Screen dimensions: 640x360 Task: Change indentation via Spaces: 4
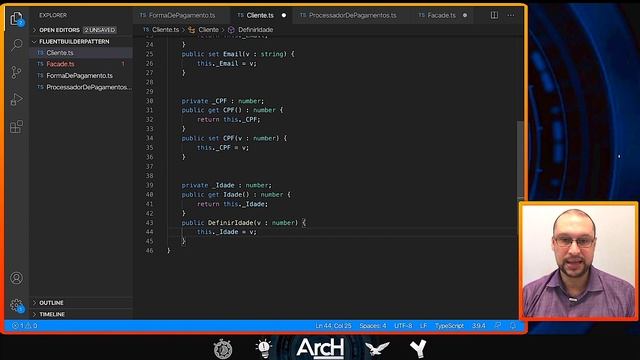pyautogui.click(x=373, y=326)
